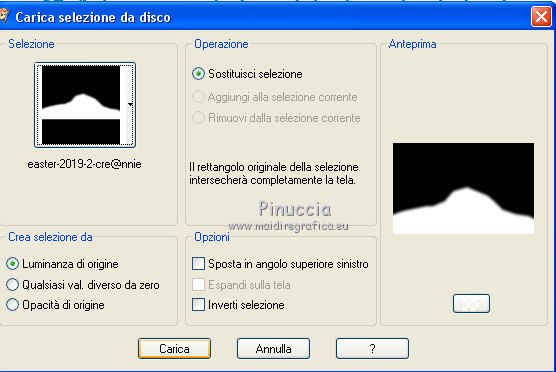The image size is (556, 372).
Task: Open help with the ? button
Action: 372,349
